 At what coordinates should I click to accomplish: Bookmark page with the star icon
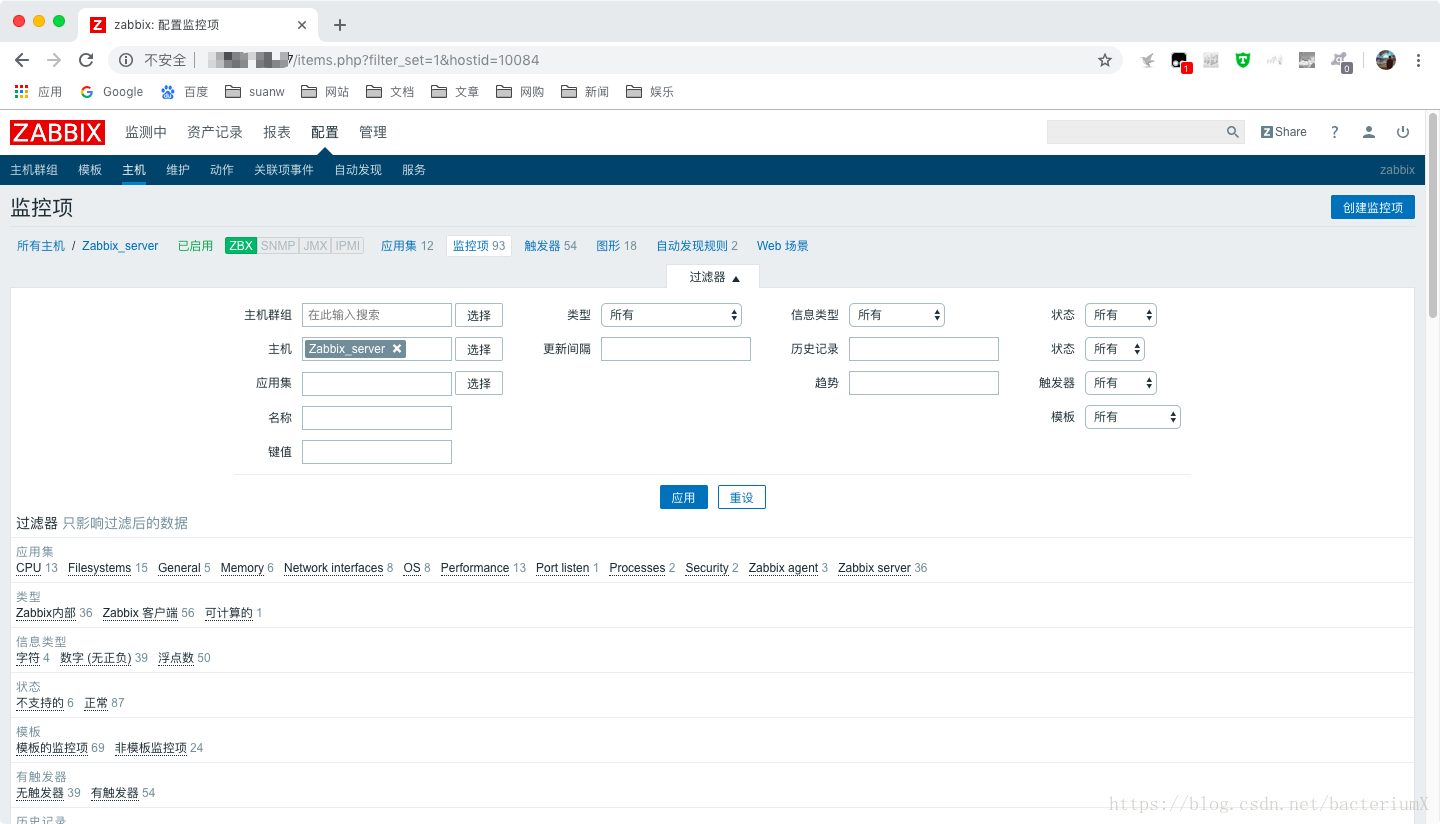point(1105,60)
